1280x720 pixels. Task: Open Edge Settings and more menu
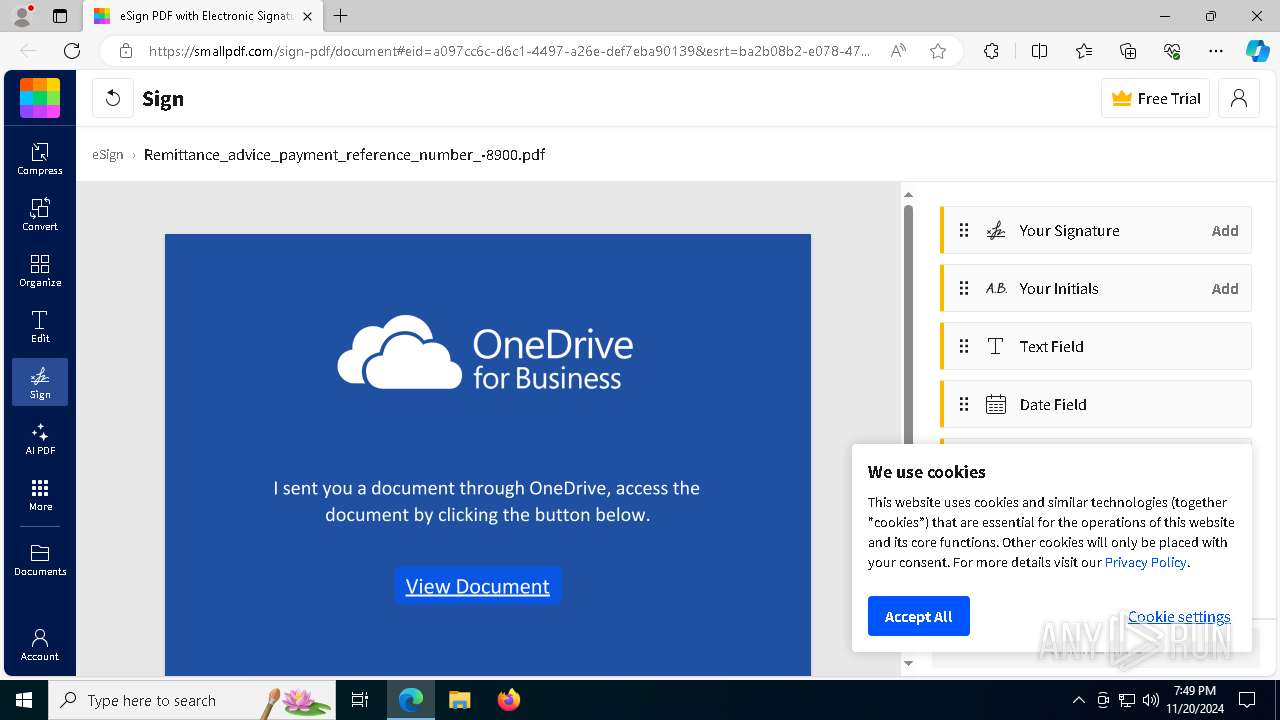pos(1216,51)
